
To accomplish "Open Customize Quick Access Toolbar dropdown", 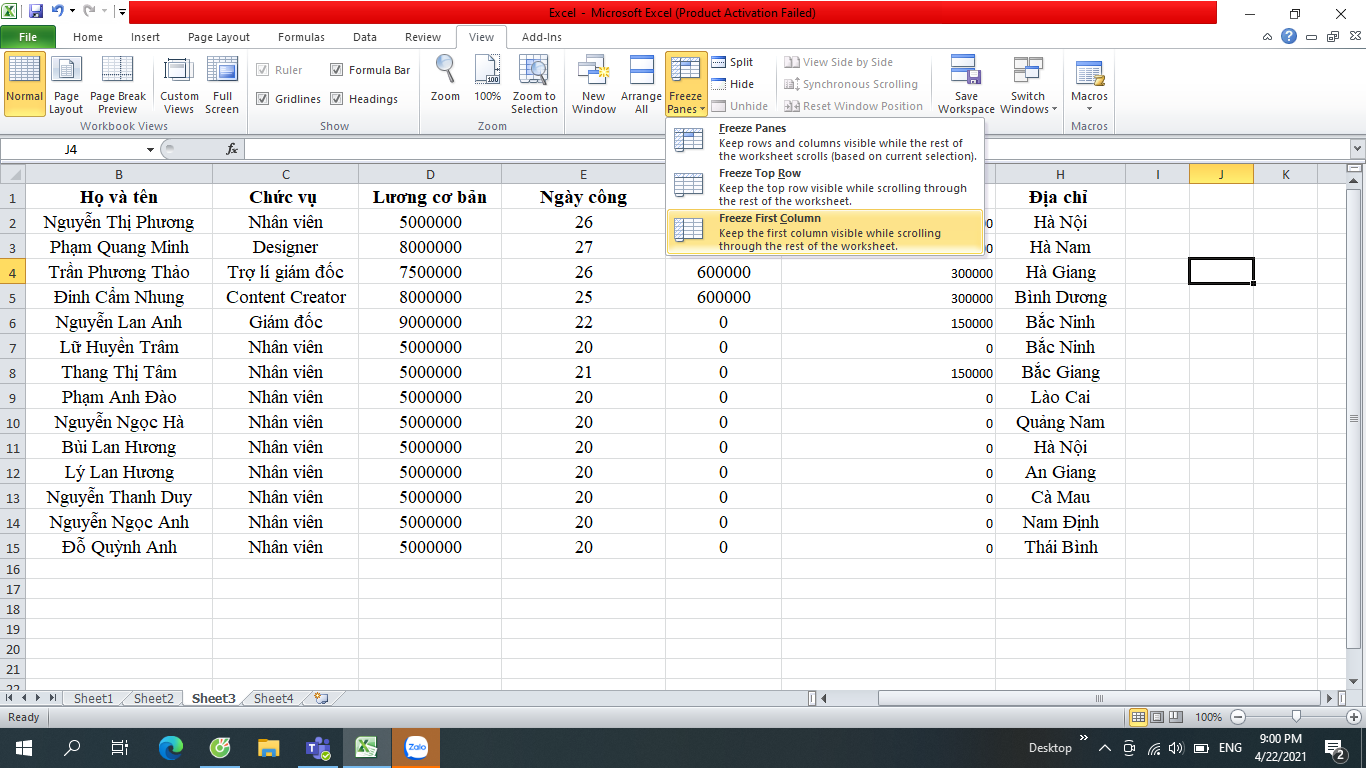I will [122, 12].
